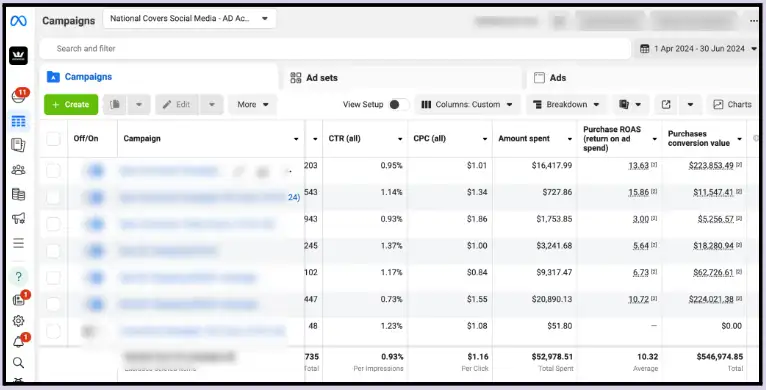
Task: Tick checkbox of the $51.80 campaign row
Action: (x=53, y=331)
